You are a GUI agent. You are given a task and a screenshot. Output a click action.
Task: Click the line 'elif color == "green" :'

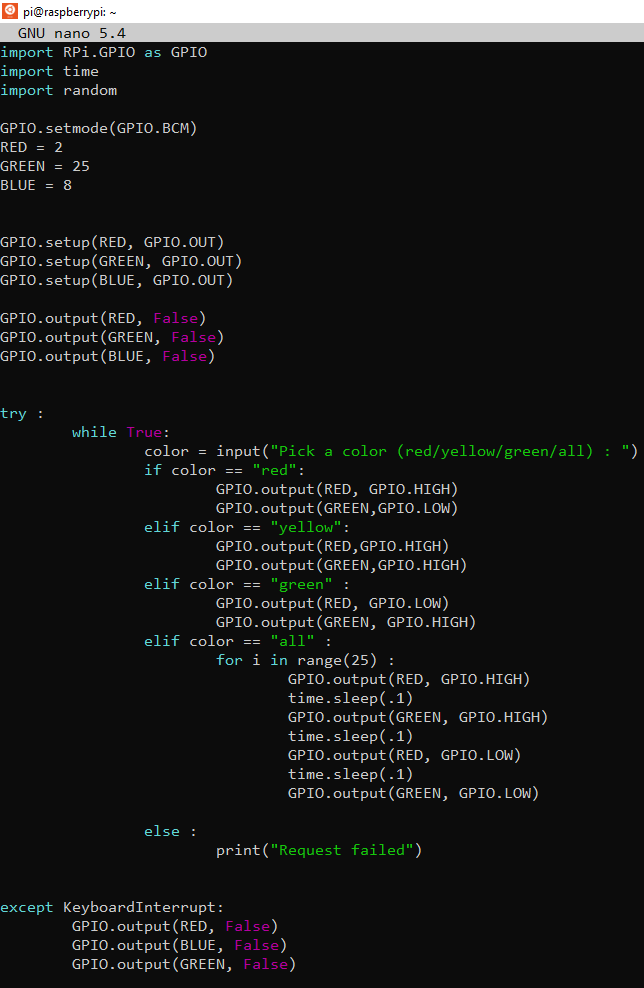(247, 584)
